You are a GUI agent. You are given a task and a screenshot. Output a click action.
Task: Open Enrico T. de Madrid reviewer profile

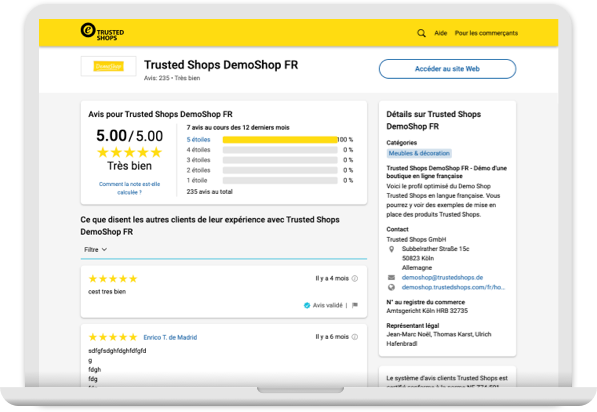[170, 337]
